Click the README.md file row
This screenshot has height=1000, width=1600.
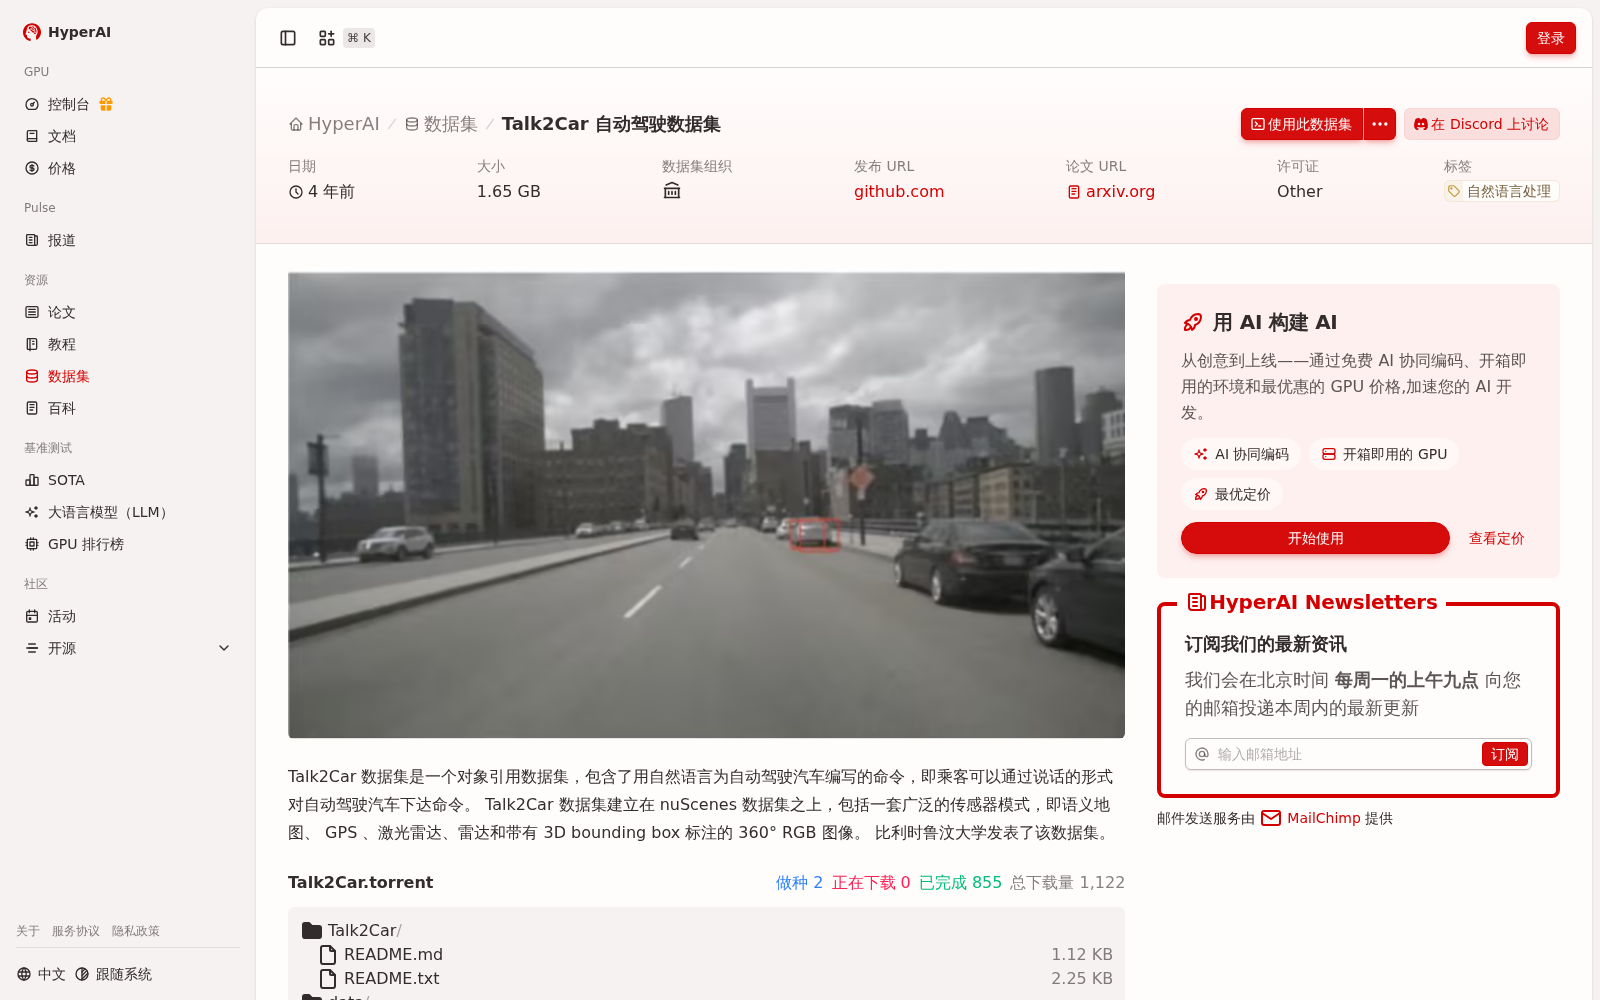coord(706,954)
